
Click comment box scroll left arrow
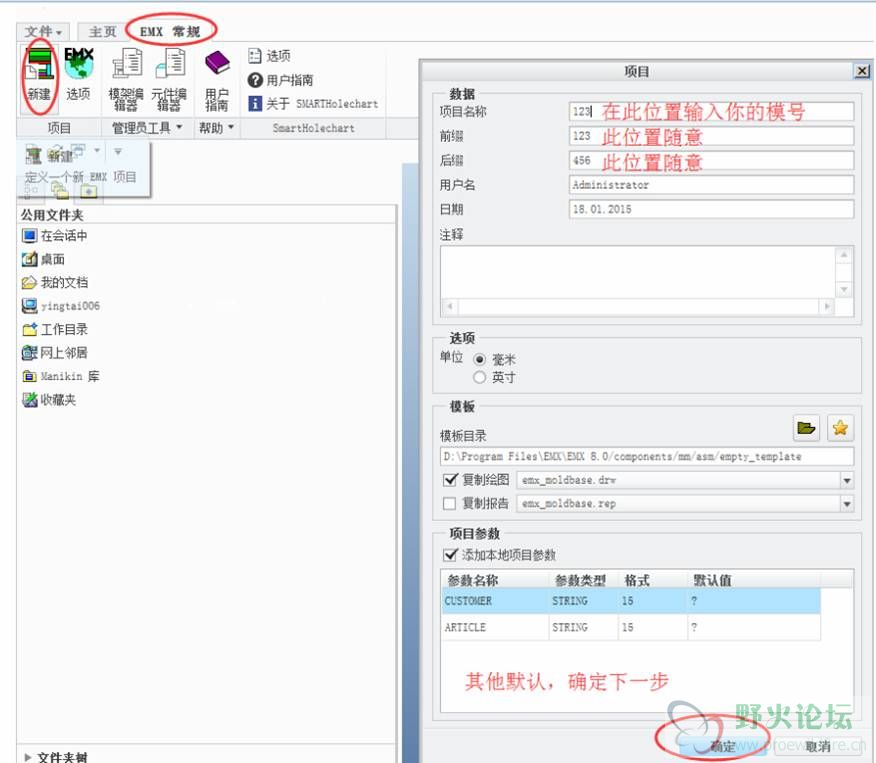coord(450,306)
